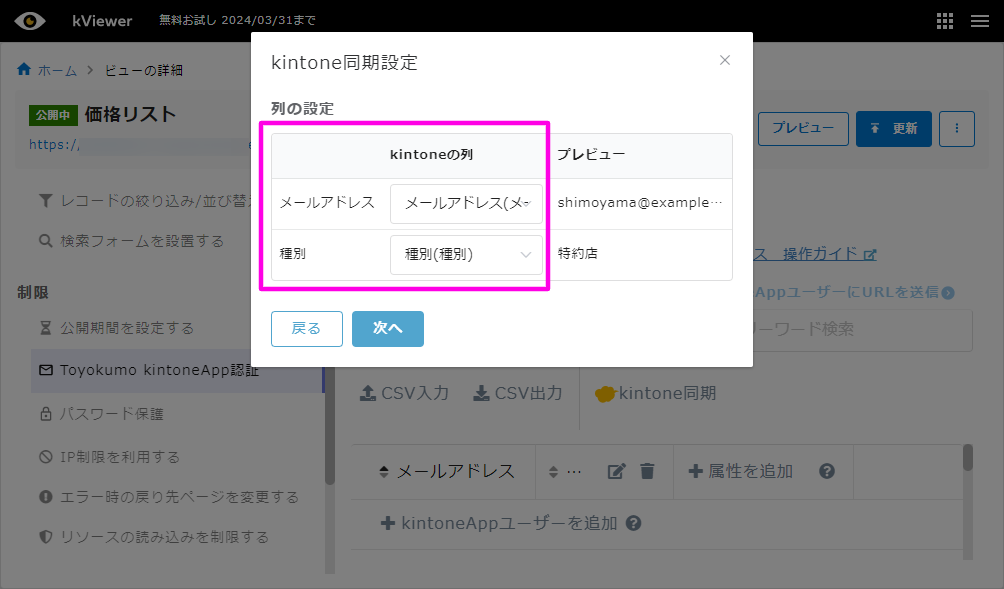The image size is (1004, 589).
Task: Click help icon next to kintoneAppユーザーを追加
Action: tap(633, 523)
